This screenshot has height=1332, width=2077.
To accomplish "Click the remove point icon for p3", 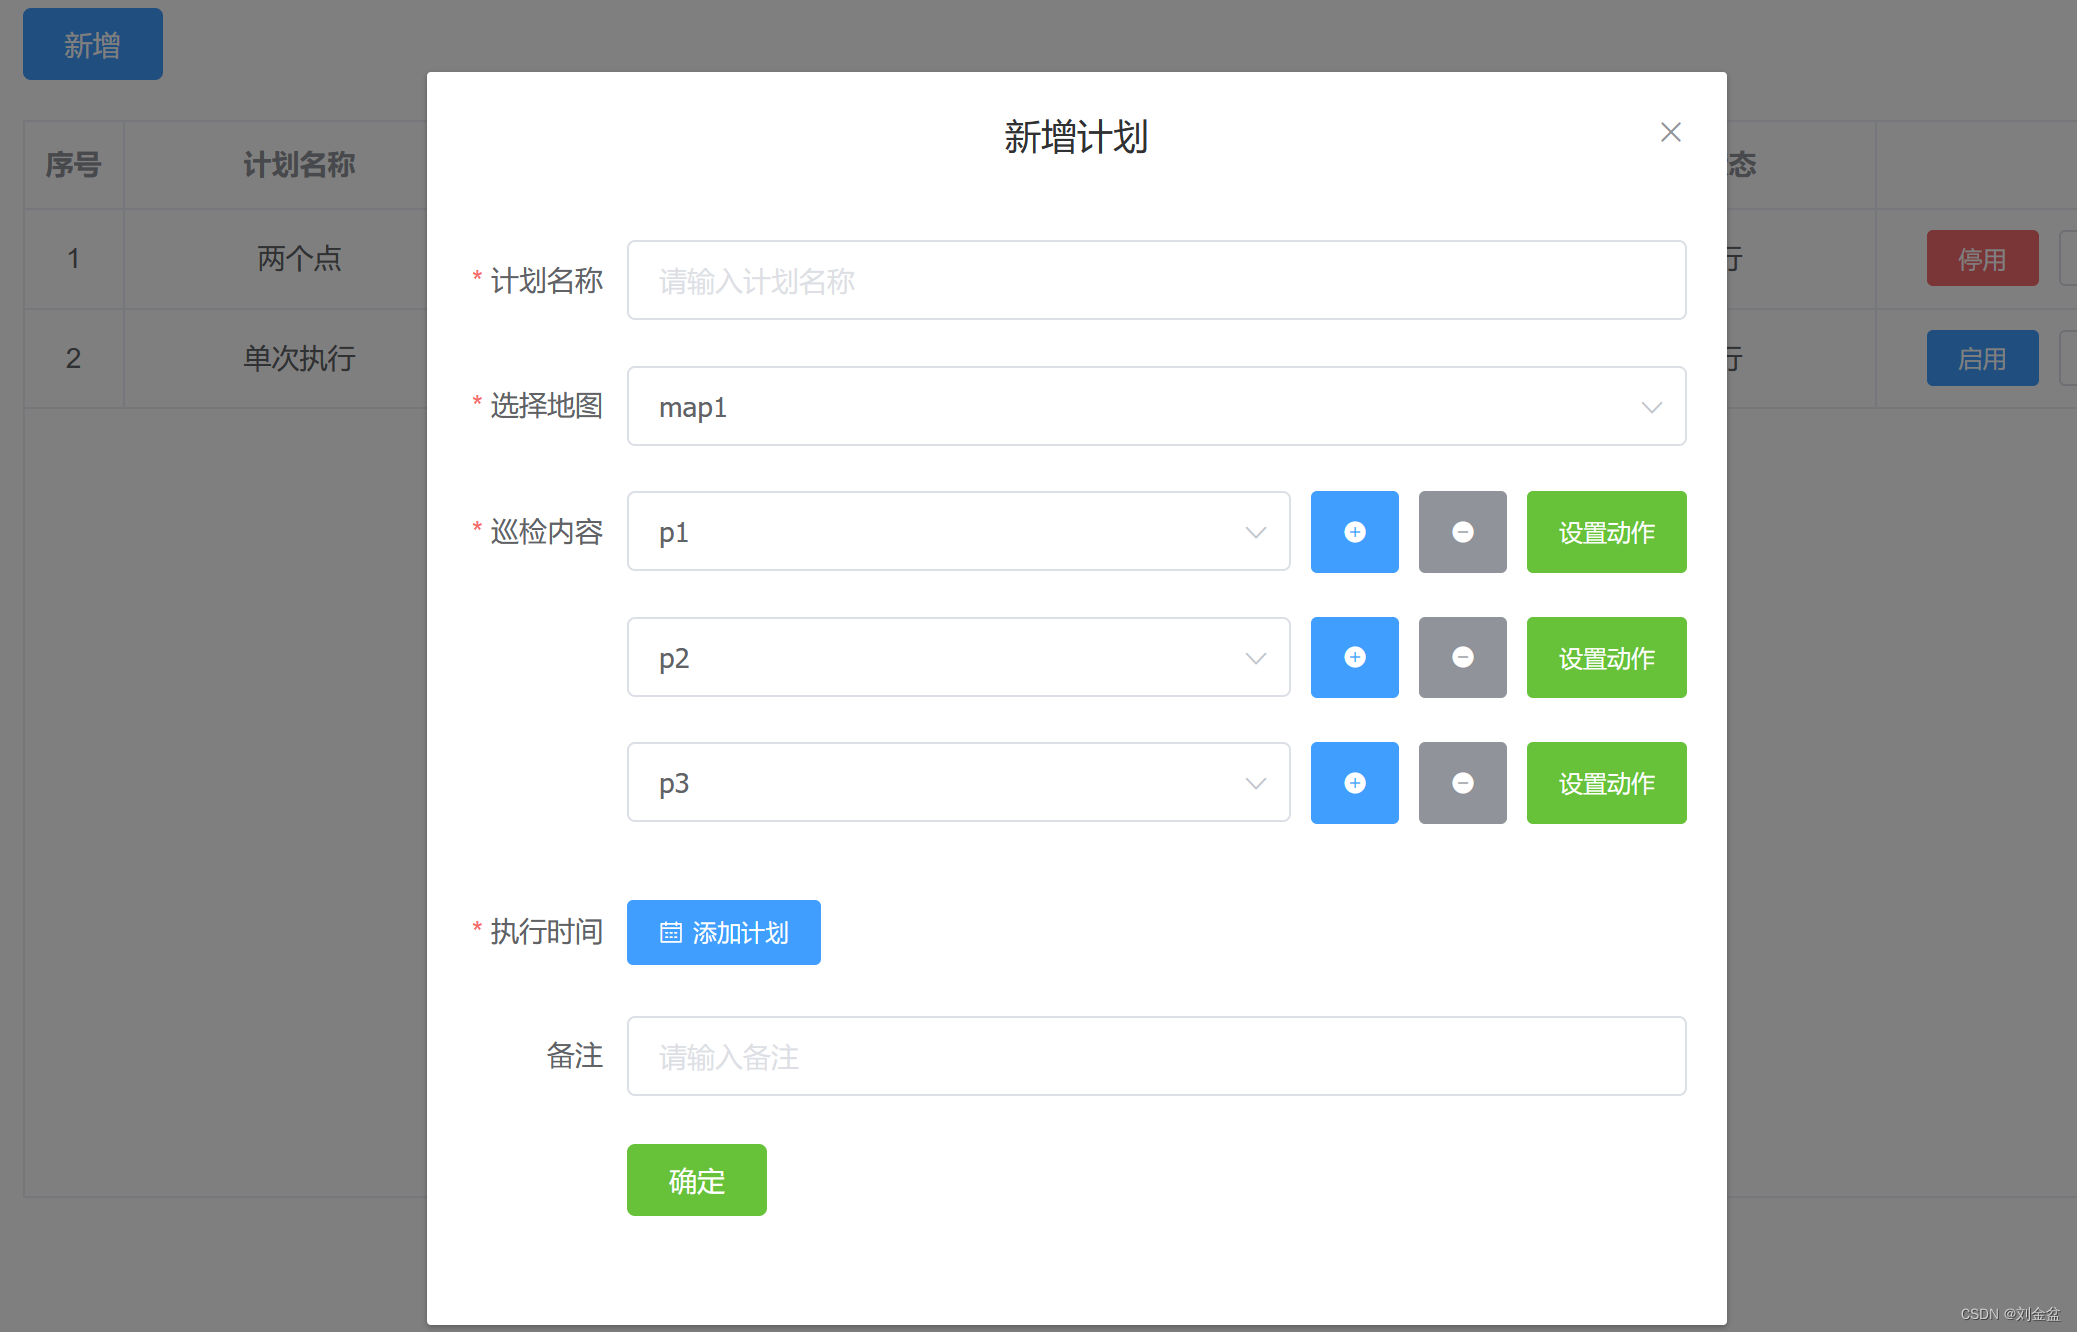I will pos(1461,783).
